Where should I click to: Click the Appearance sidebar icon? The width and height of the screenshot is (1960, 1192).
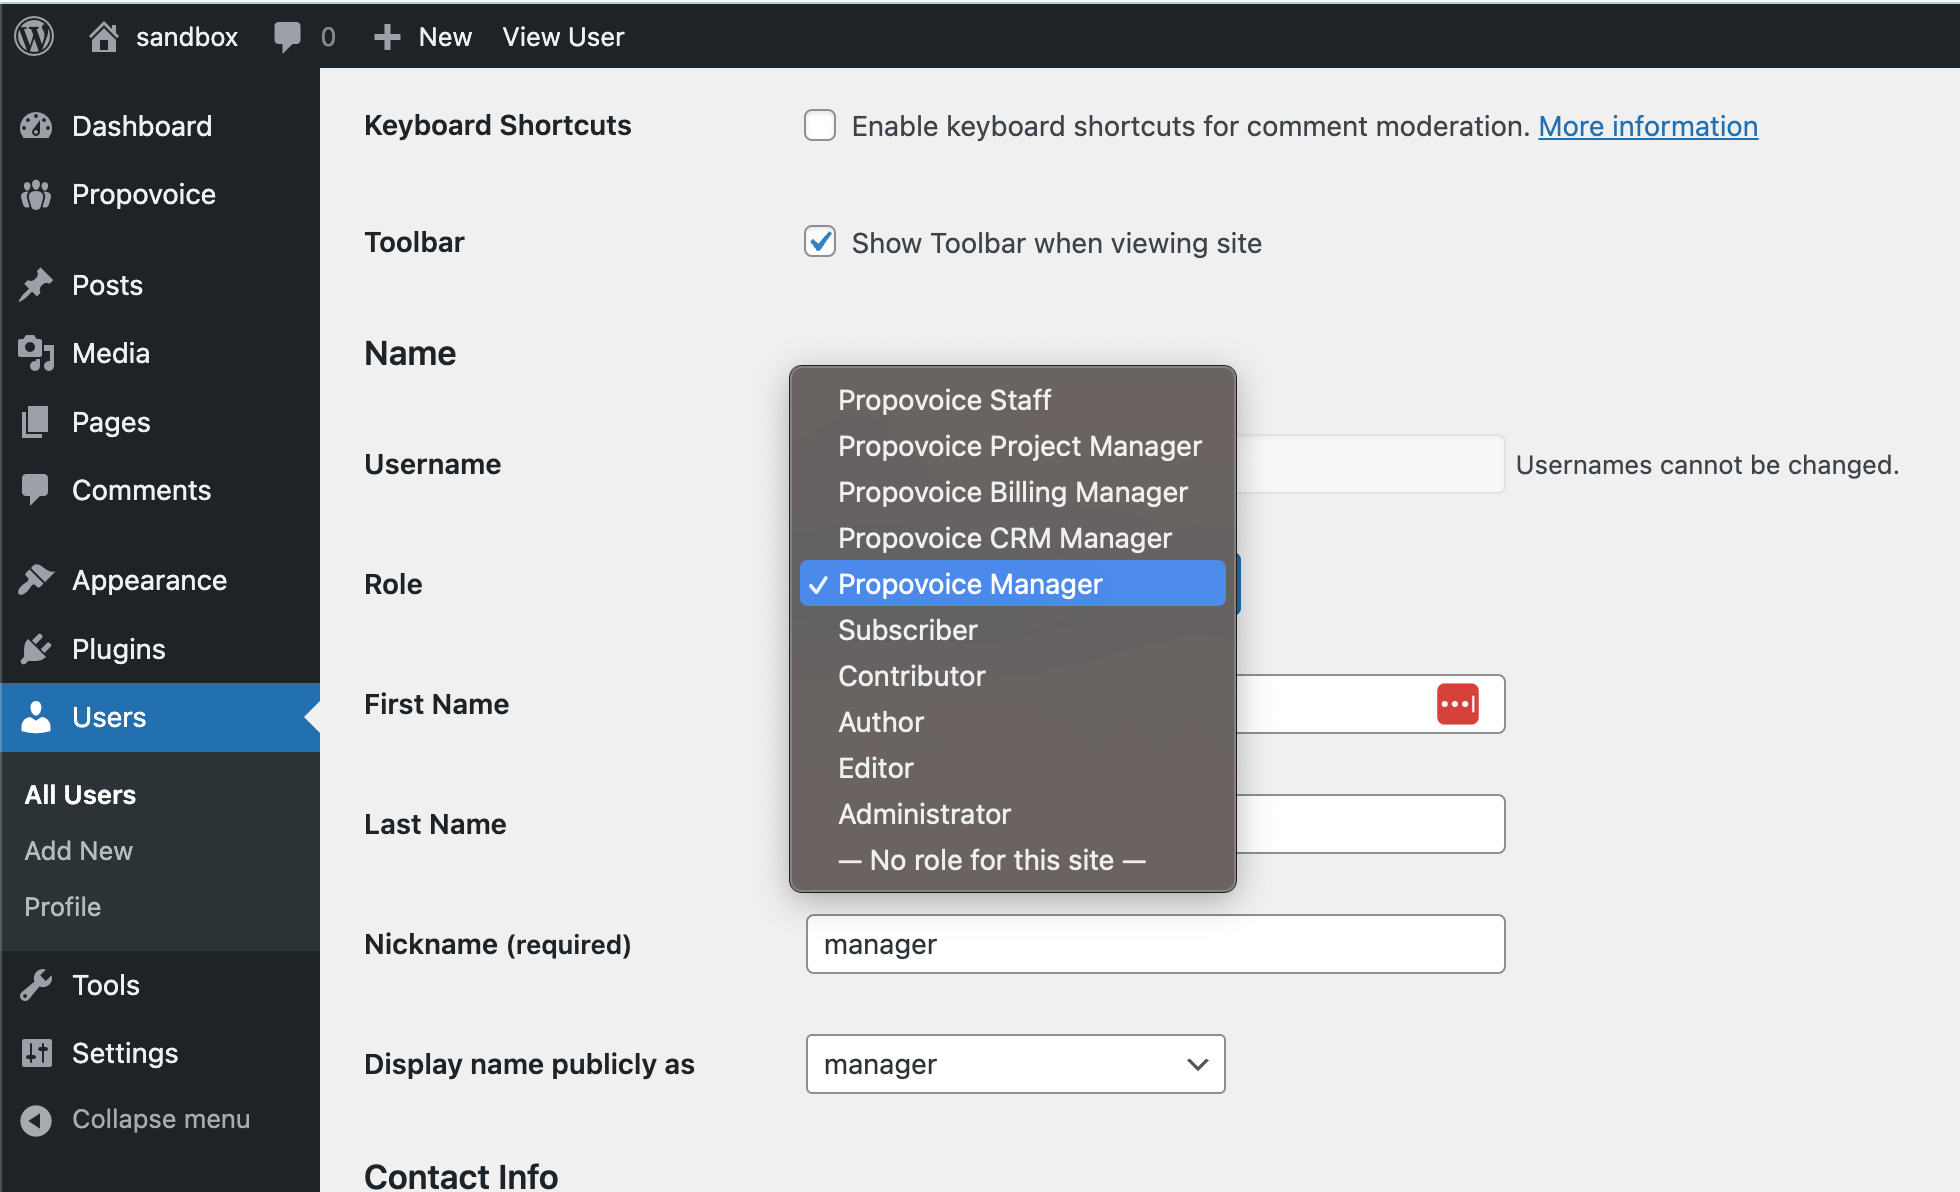pyautogui.click(x=36, y=578)
